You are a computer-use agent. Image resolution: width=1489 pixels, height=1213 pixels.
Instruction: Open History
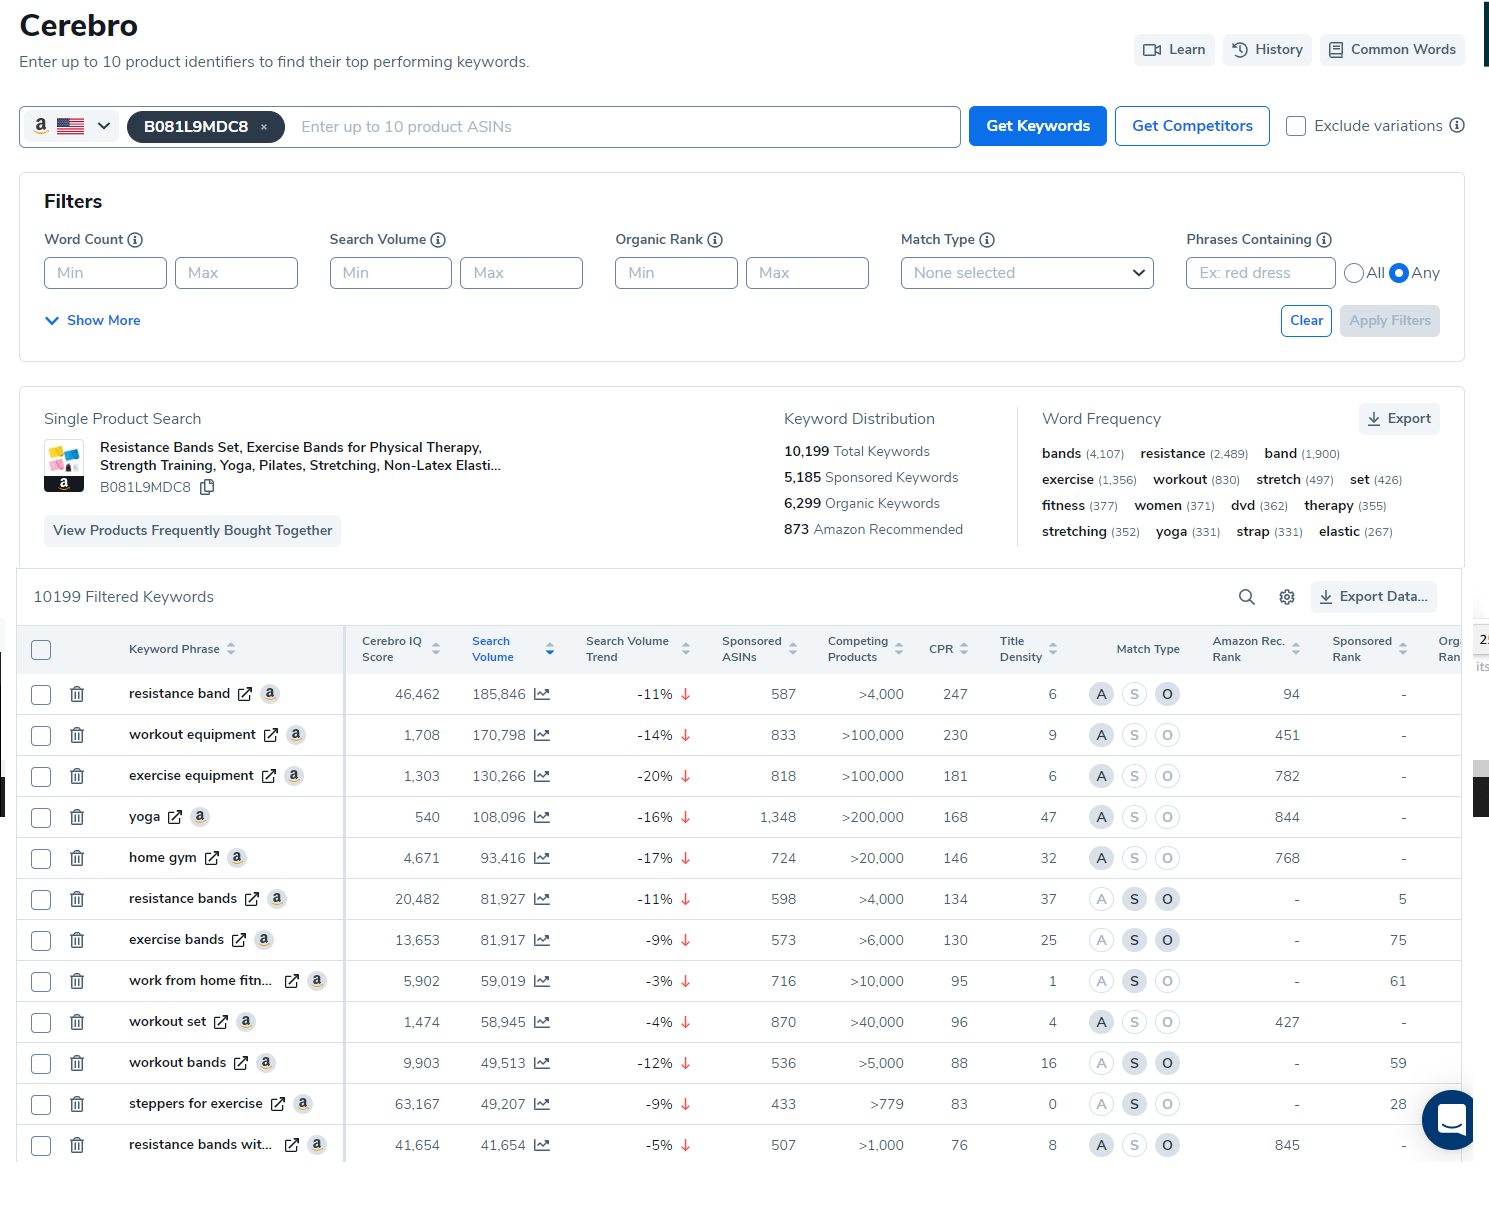[x=1267, y=50]
